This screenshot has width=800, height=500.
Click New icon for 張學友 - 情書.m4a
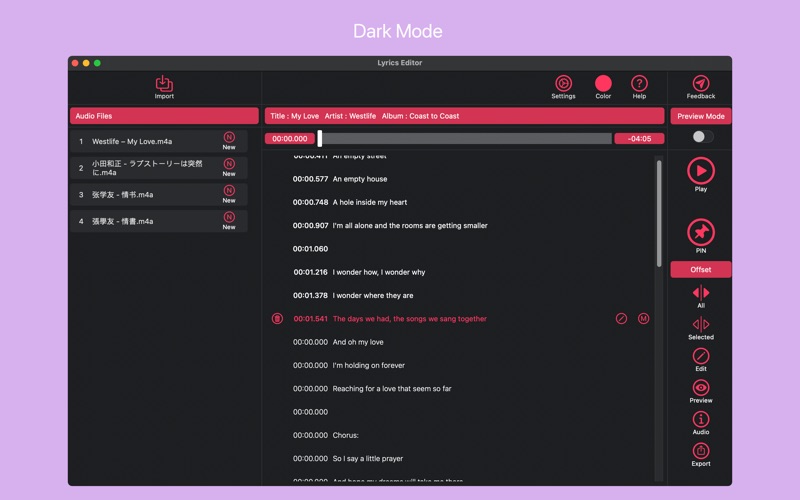pos(229,217)
